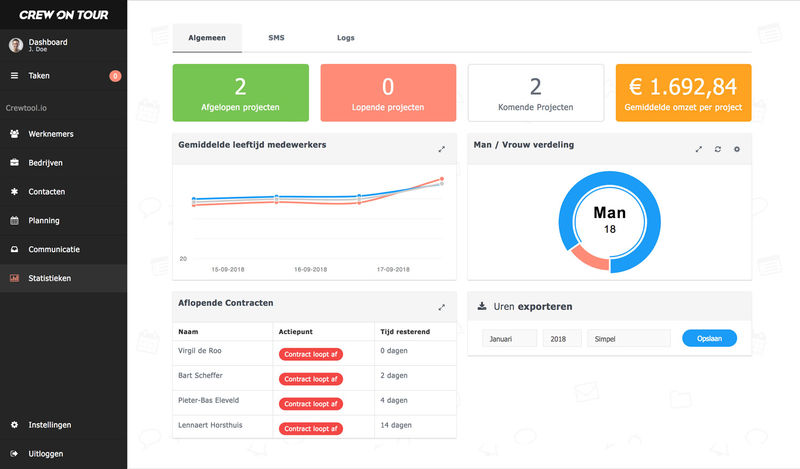Click the Werknemers users icon in sidebar
The height and width of the screenshot is (469, 800).
coord(14,133)
